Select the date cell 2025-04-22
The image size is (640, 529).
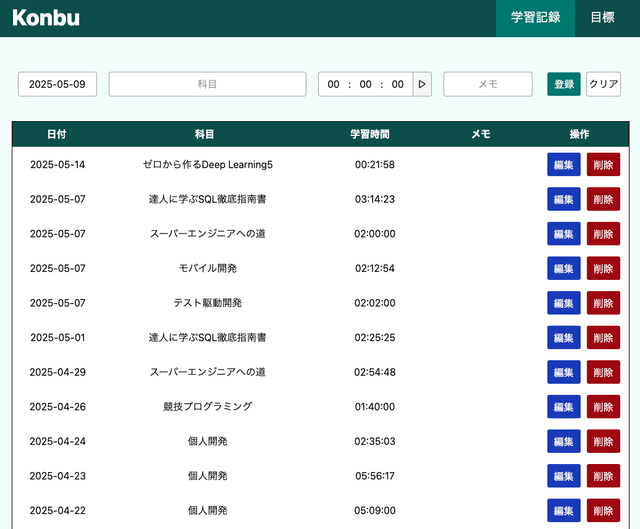[x=58, y=510]
